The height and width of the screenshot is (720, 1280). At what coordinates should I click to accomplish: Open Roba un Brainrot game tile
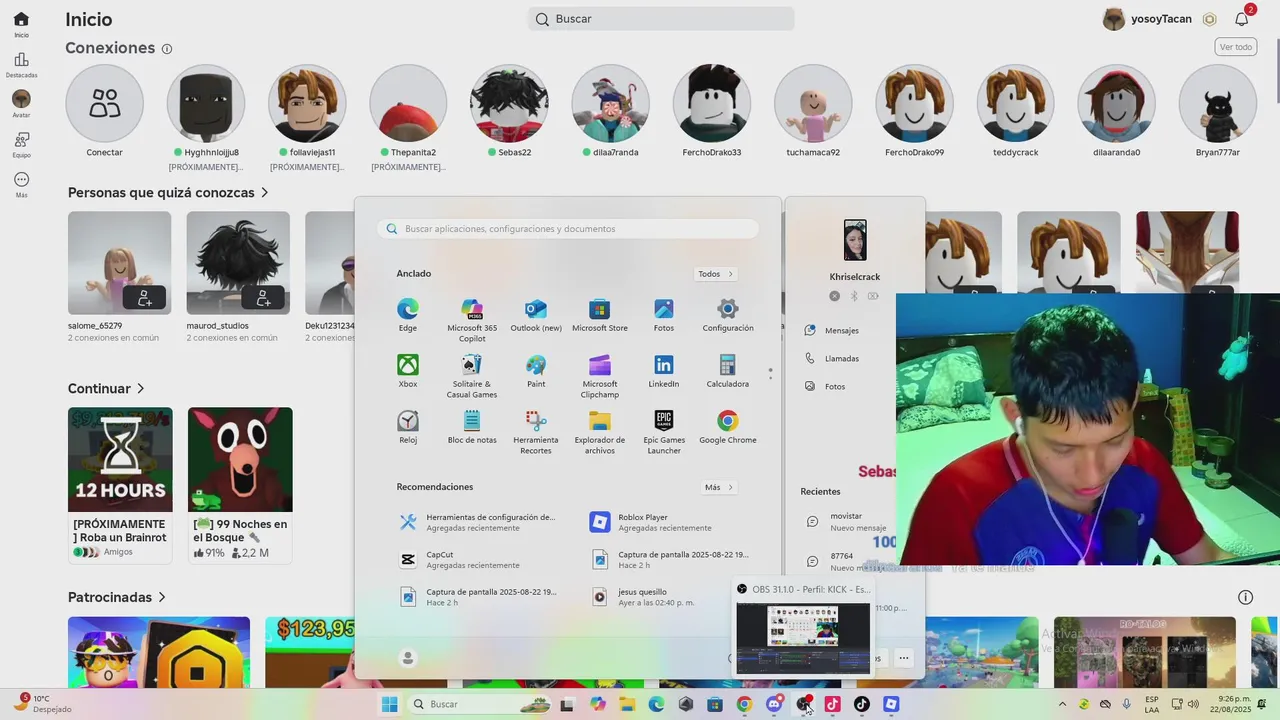120,484
